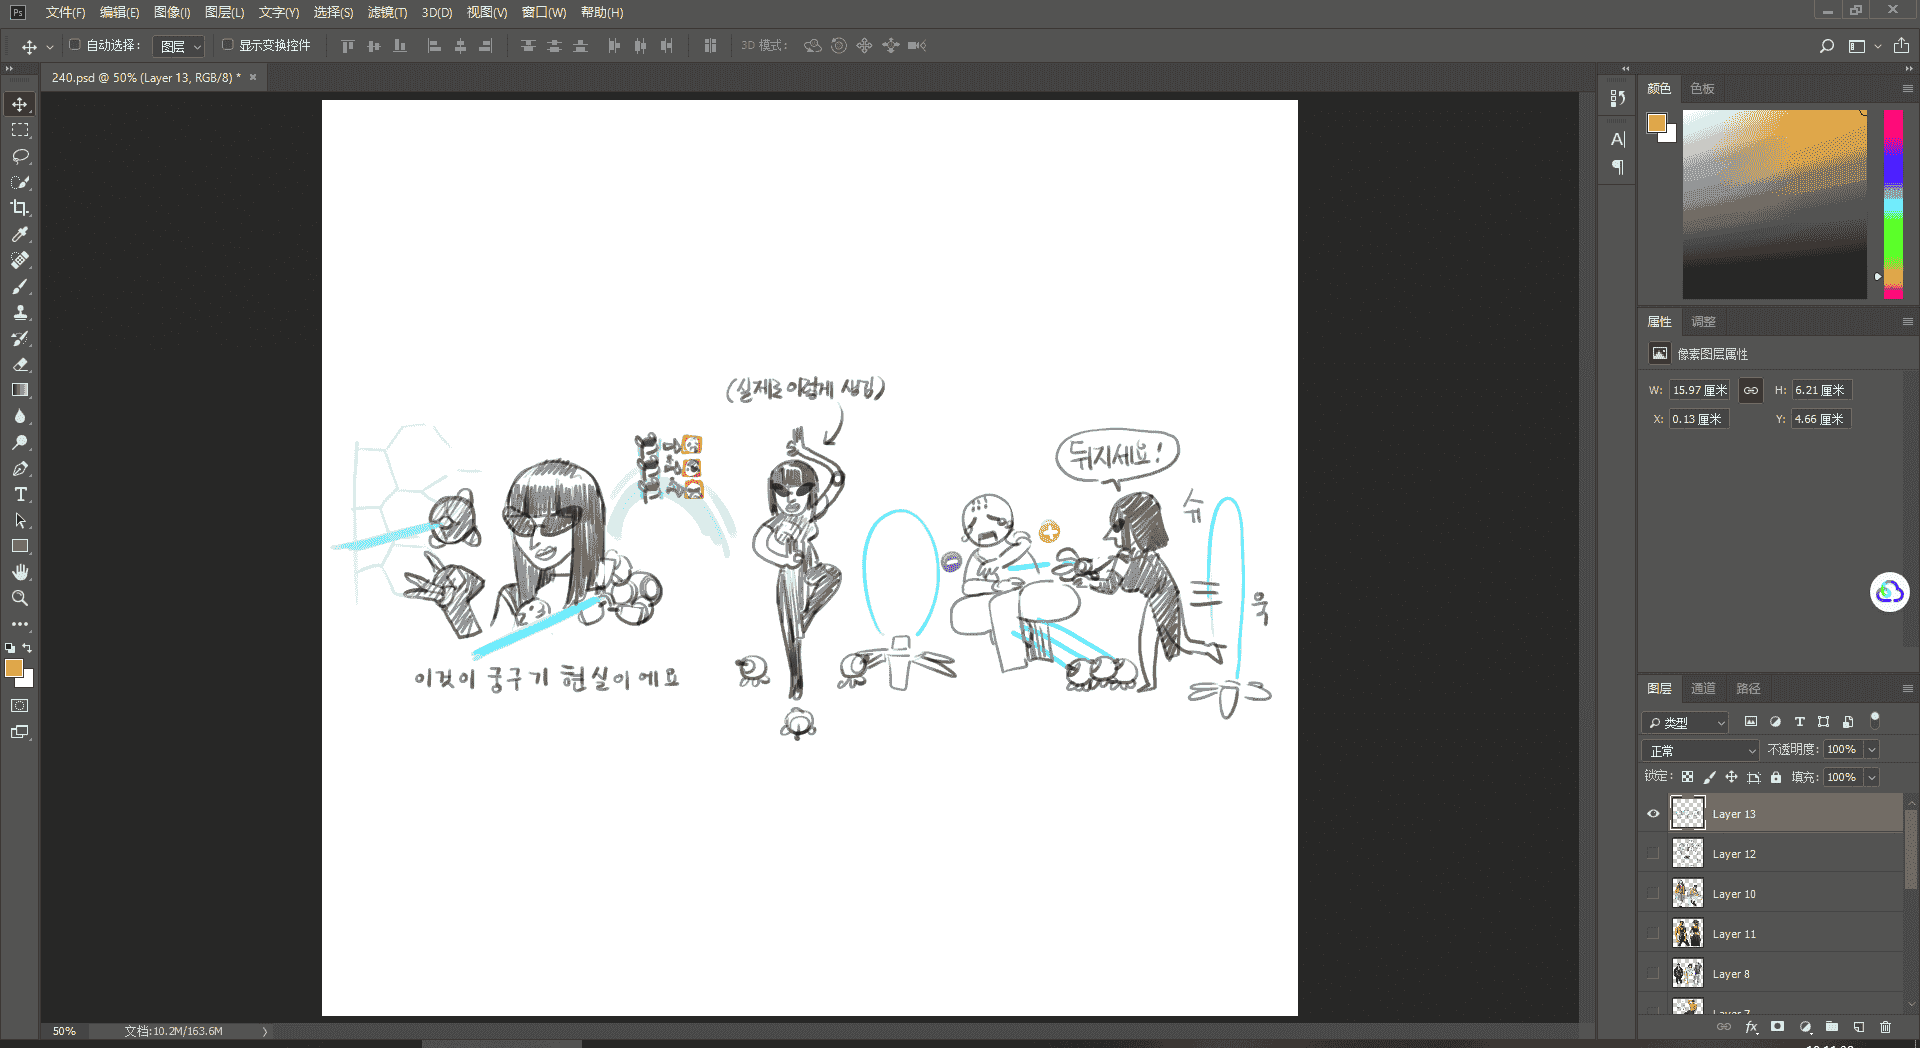The width and height of the screenshot is (1920, 1048).
Task: Add layer style via fx icon
Action: [1751, 1027]
